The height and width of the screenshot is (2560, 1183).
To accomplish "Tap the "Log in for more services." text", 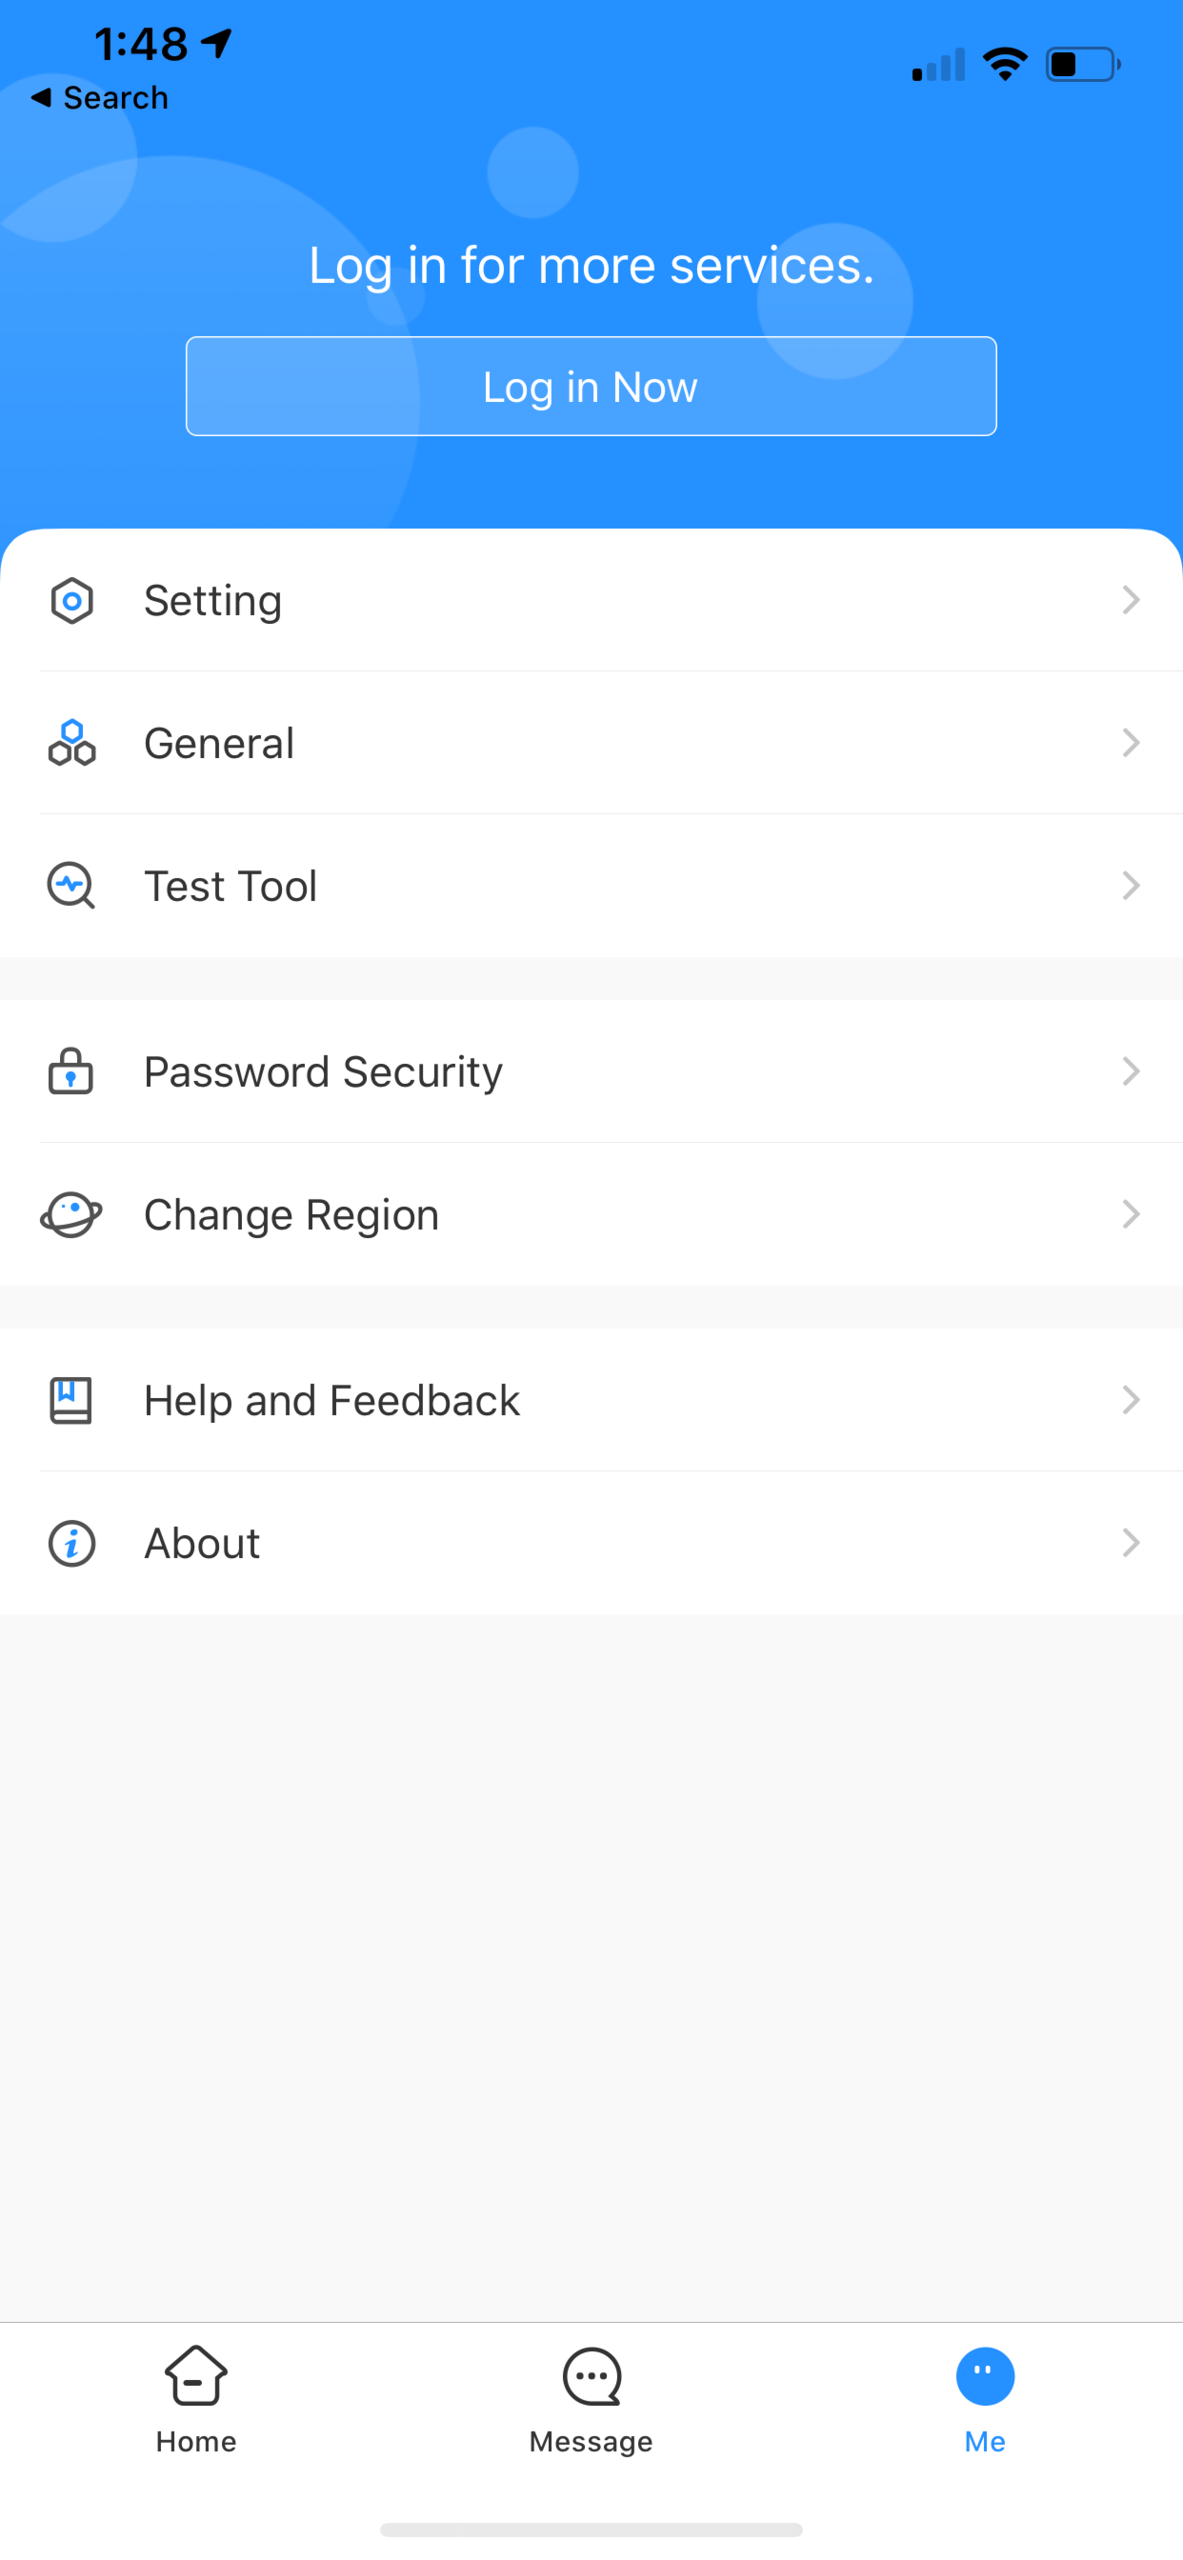I will 591,266.
